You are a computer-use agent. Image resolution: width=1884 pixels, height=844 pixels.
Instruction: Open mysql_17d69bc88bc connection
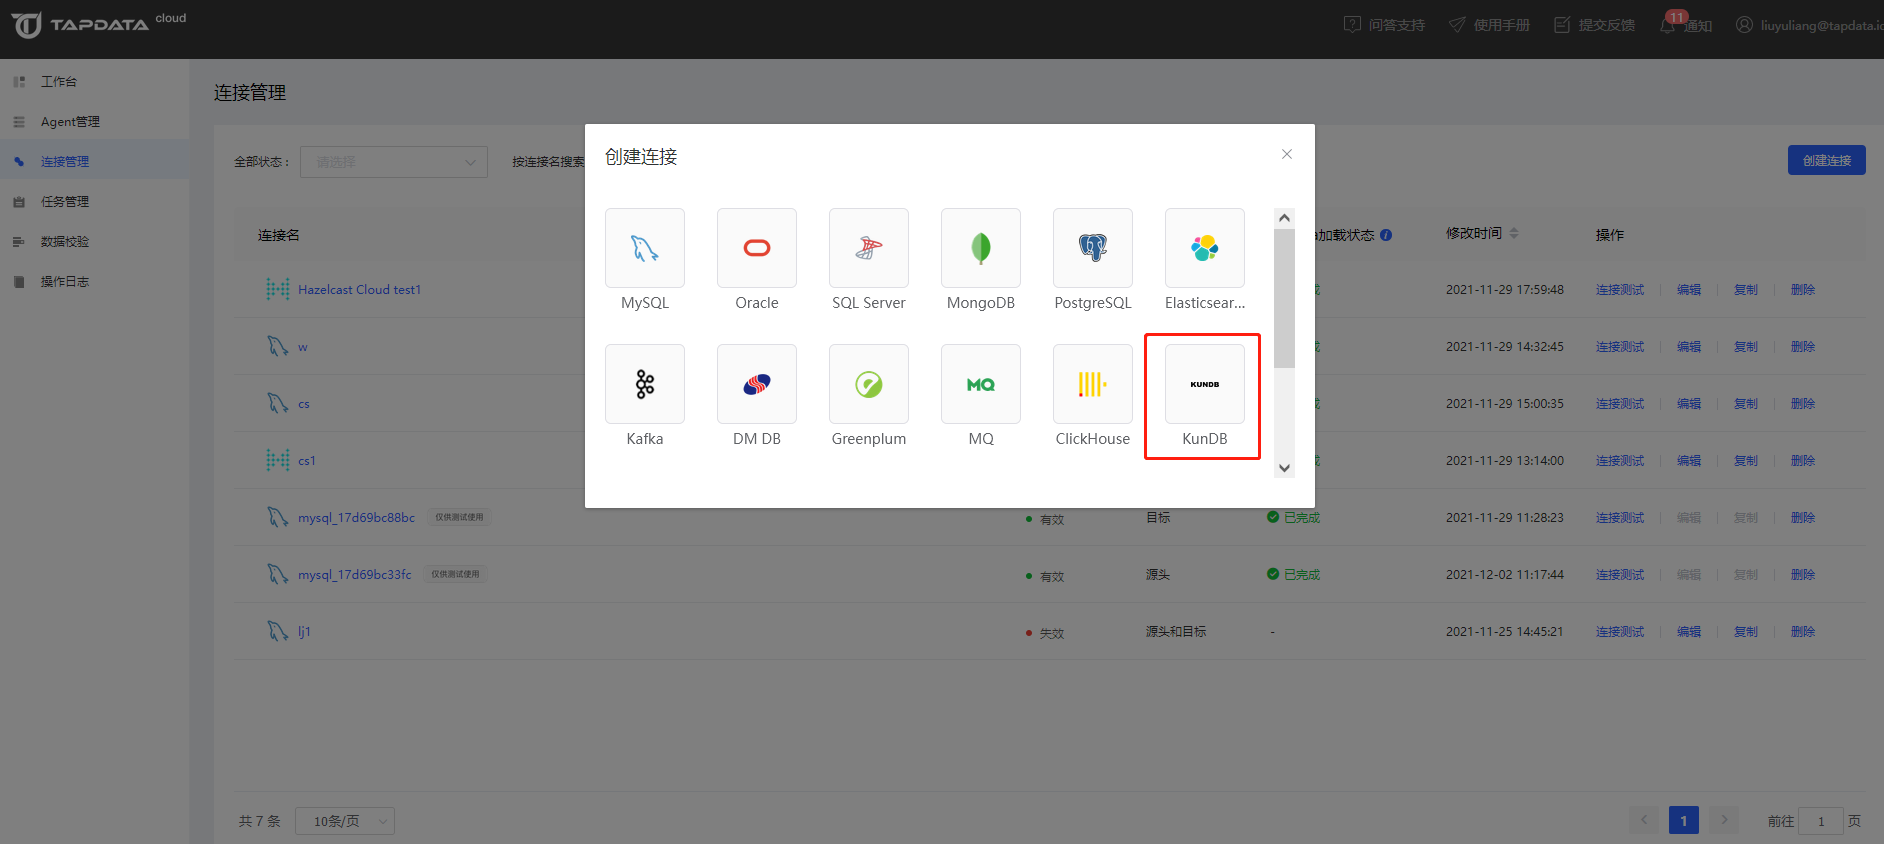pyautogui.click(x=356, y=518)
